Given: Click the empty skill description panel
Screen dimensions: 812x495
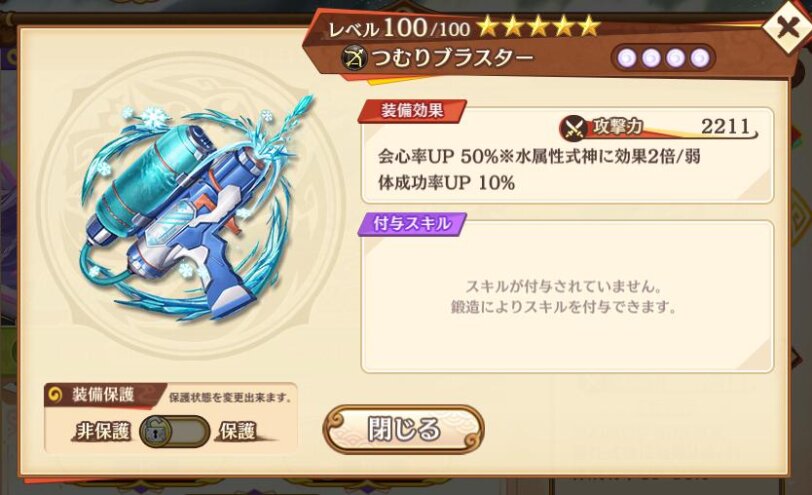Looking at the screenshot, I should pos(567,296).
